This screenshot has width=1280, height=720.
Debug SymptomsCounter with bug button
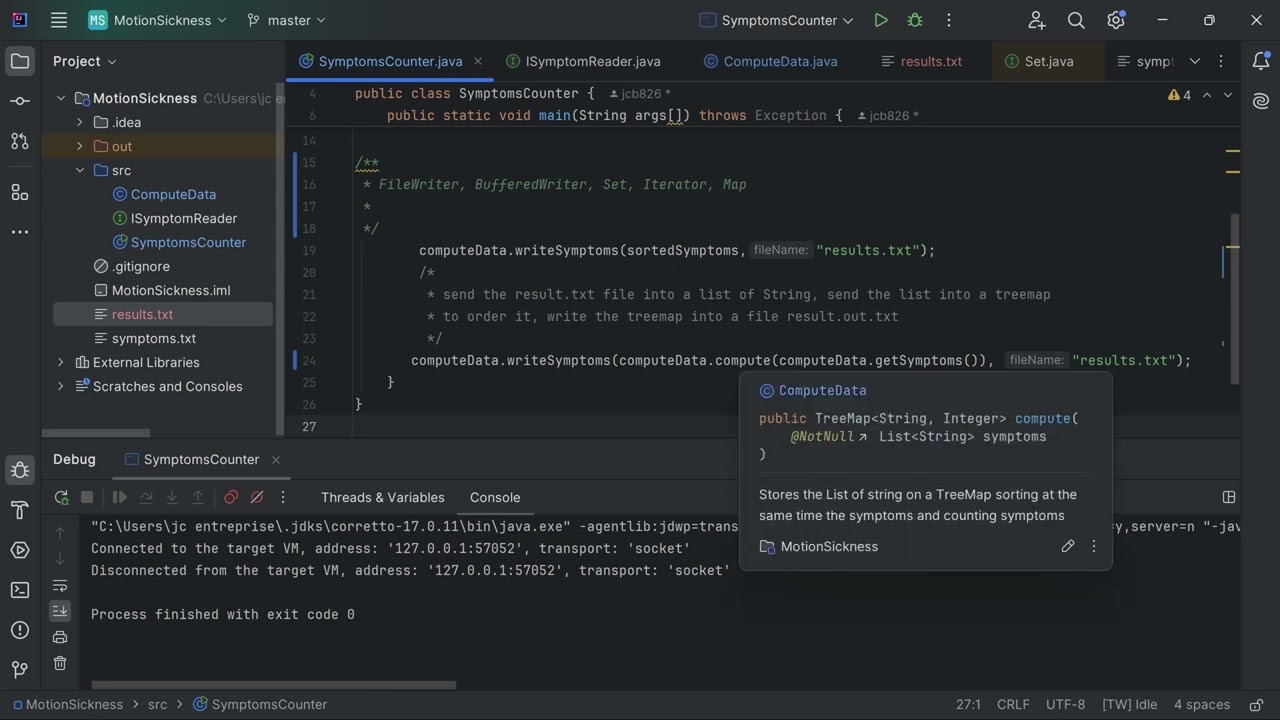[x=914, y=20]
